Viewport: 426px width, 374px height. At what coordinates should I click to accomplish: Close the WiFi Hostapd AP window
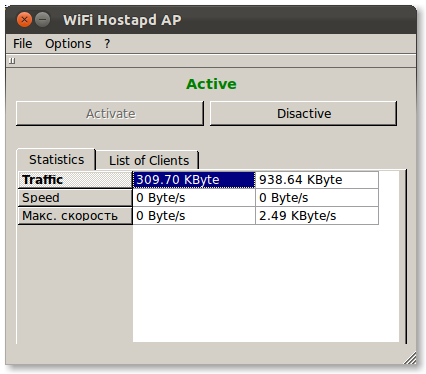tap(24, 20)
